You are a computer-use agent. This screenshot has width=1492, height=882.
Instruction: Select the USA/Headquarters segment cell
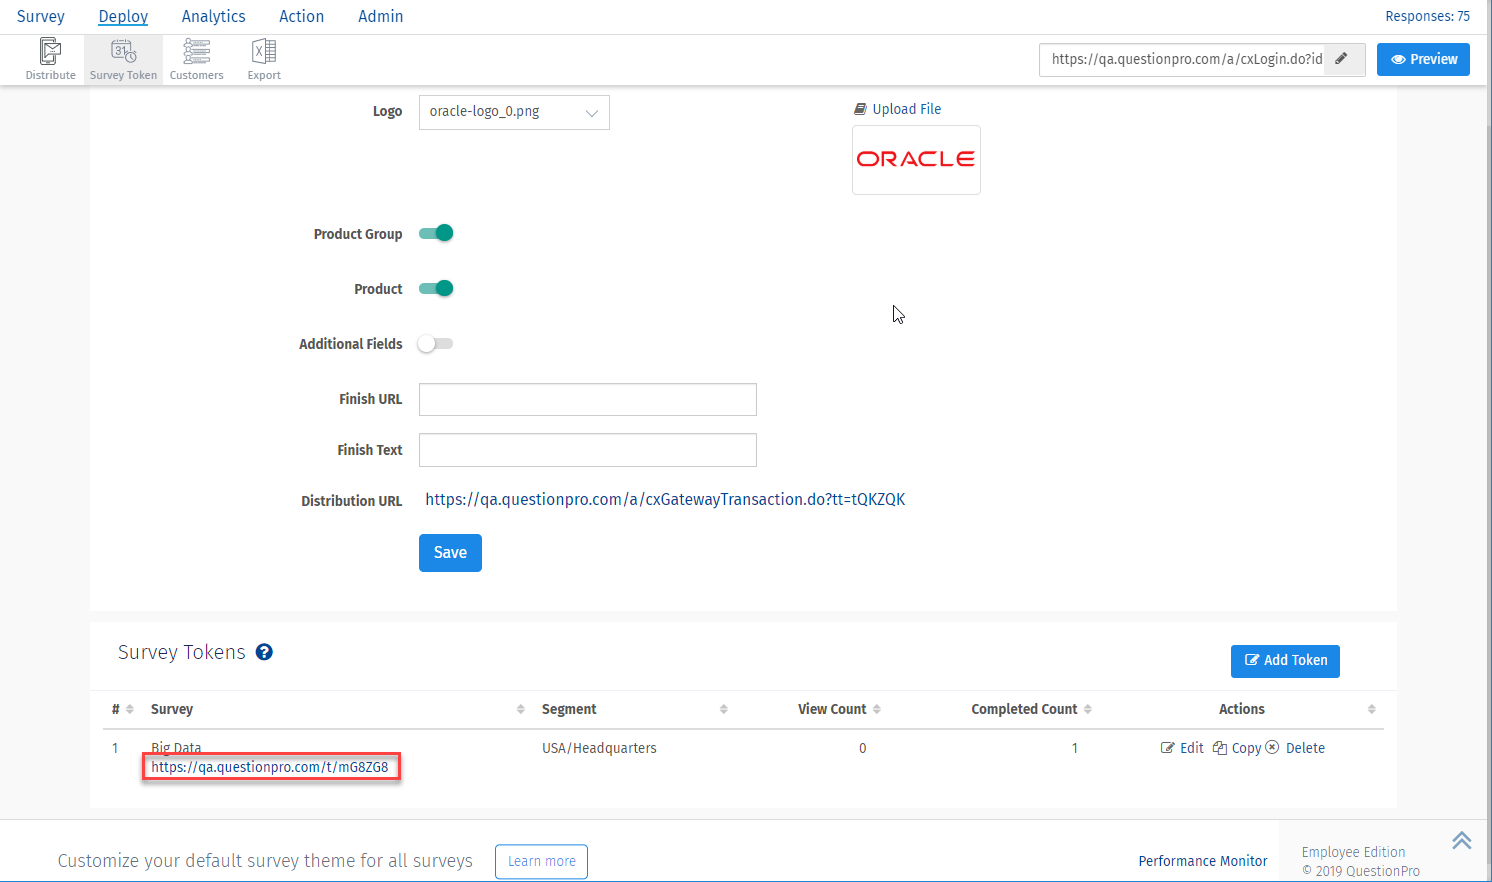[599, 748]
